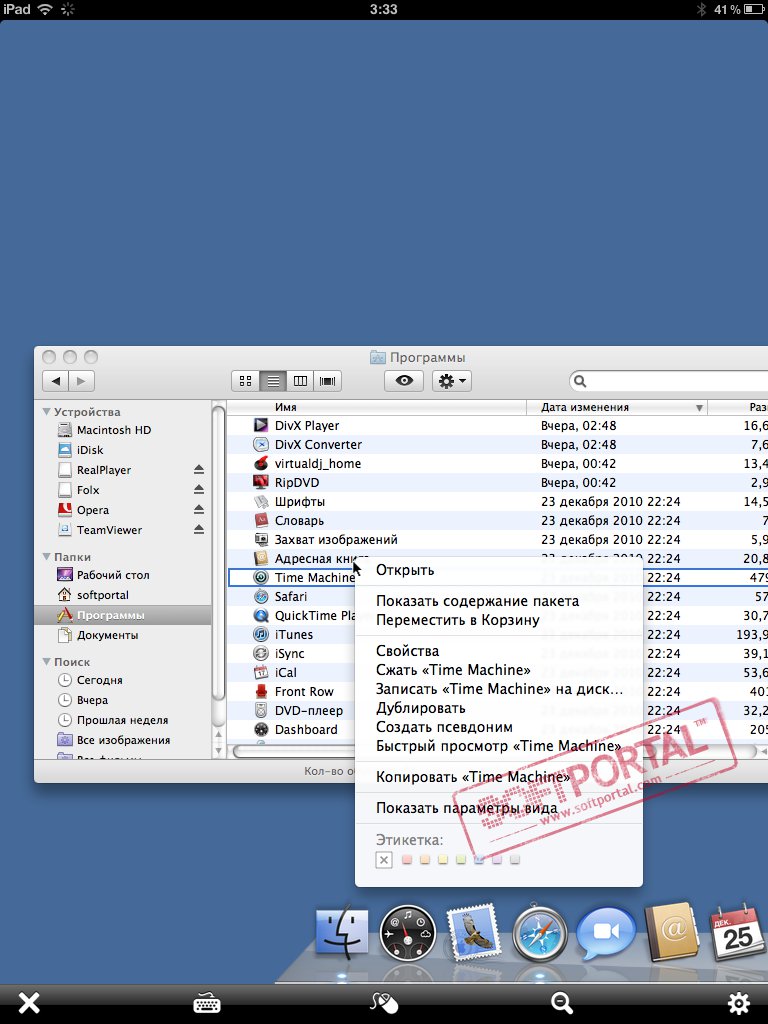Select the Программы sidebar folder
The width and height of the screenshot is (768, 1024).
tap(123, 615)
